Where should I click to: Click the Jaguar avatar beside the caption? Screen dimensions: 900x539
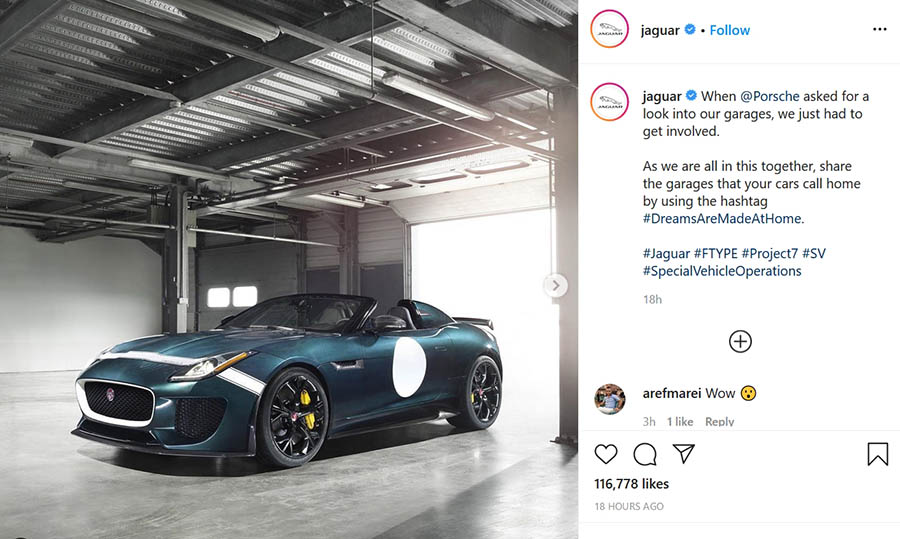coord(610,102)
